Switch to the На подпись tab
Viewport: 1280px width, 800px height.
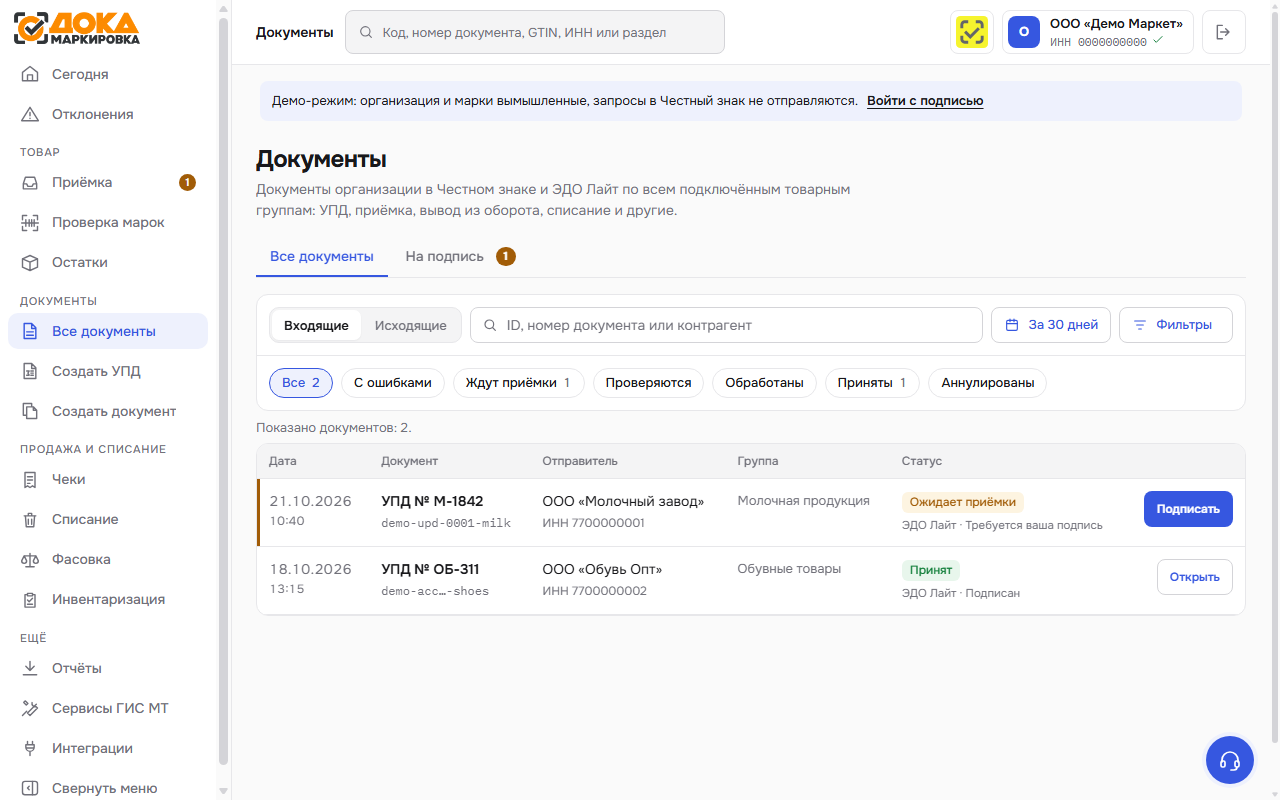point(460,256)
